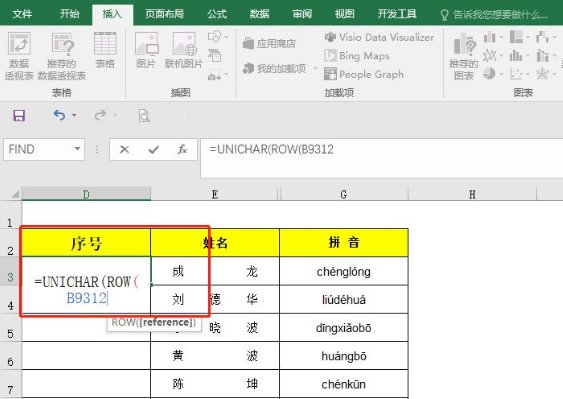Expand the Shapes dropdown arrow
This screenshot has height=399, width=563.
click(226, 37)
